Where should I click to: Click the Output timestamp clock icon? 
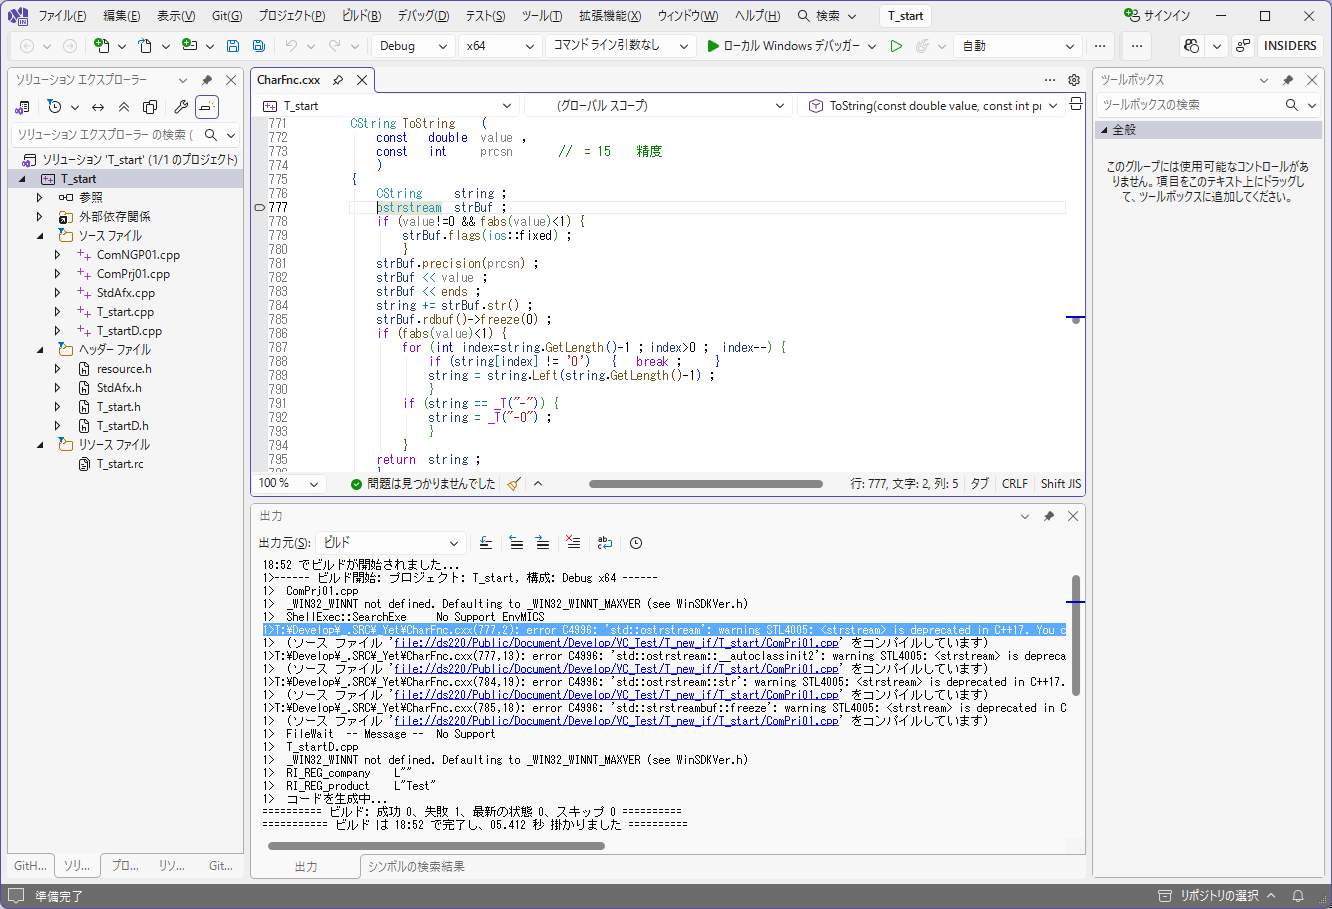pyautogui.click(x=636, y=543)
